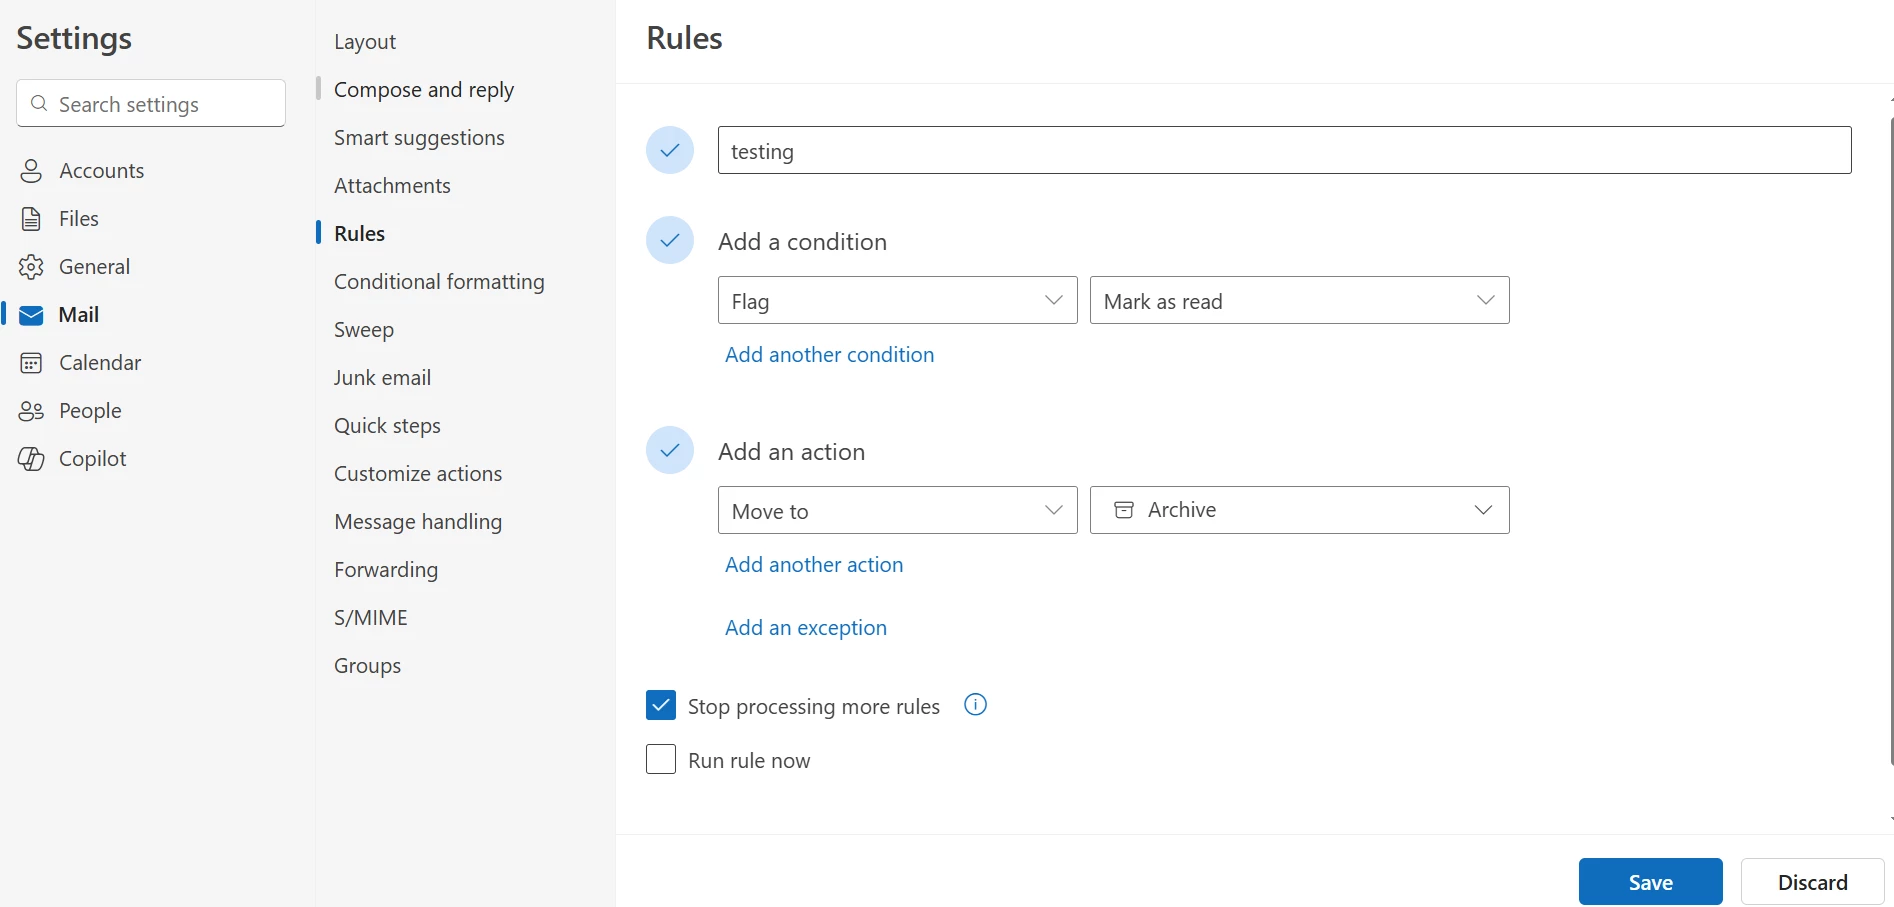Open Quick steps settings

387,426
